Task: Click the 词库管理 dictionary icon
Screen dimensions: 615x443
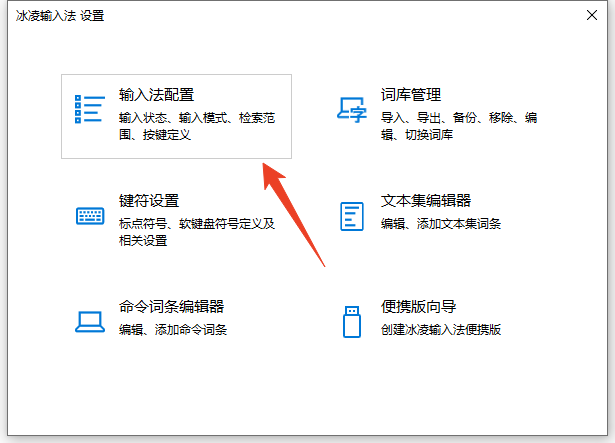Action: [x=352, y=110]
